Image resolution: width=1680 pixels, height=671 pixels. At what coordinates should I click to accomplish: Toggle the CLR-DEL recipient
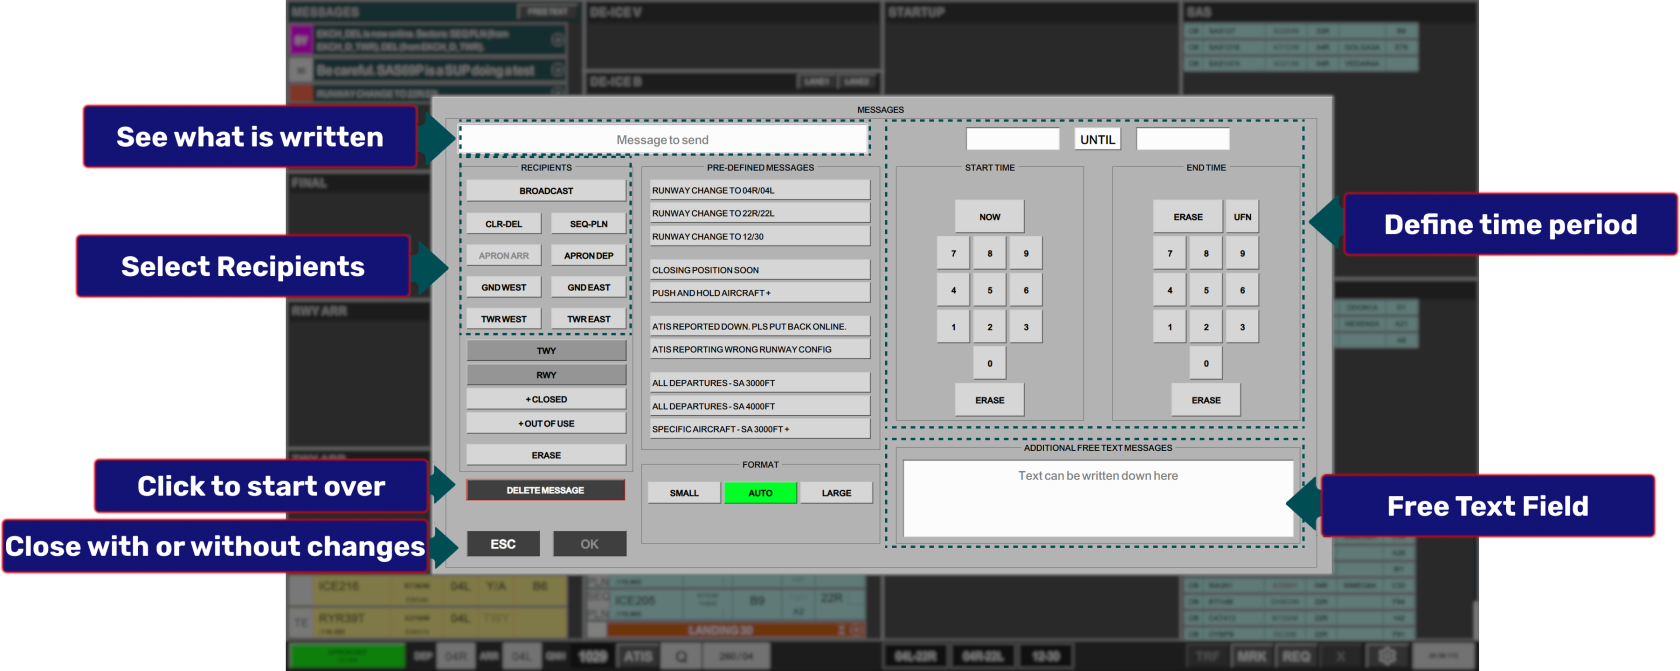[504, 224]
